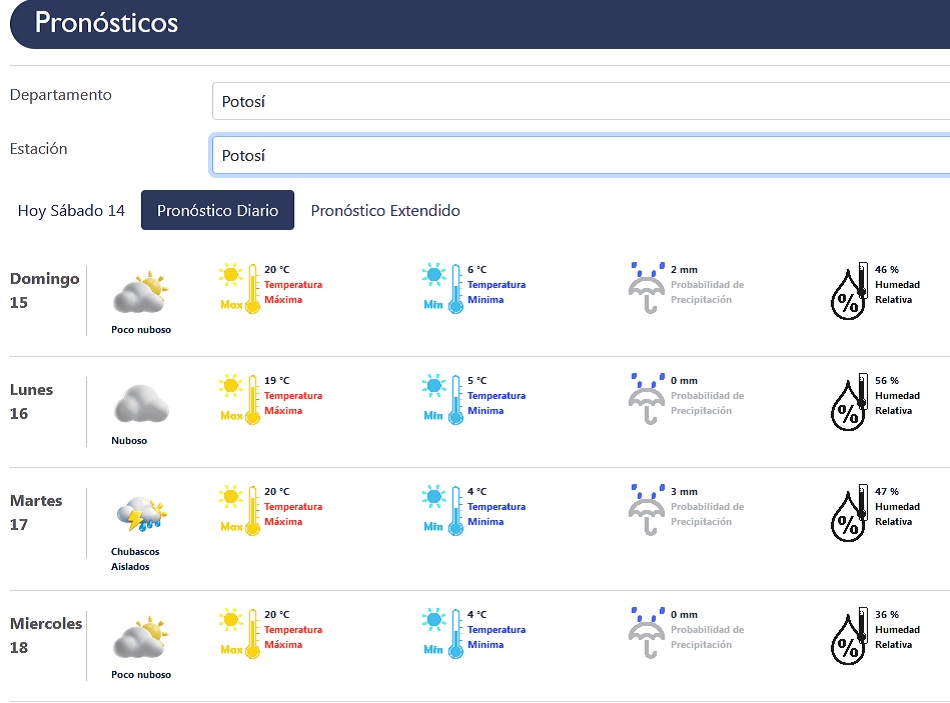The width and height of the screenshot is (950, 703).
Task: Click Martes max temperature sun thermometer icon
Action: pos(240,511)
